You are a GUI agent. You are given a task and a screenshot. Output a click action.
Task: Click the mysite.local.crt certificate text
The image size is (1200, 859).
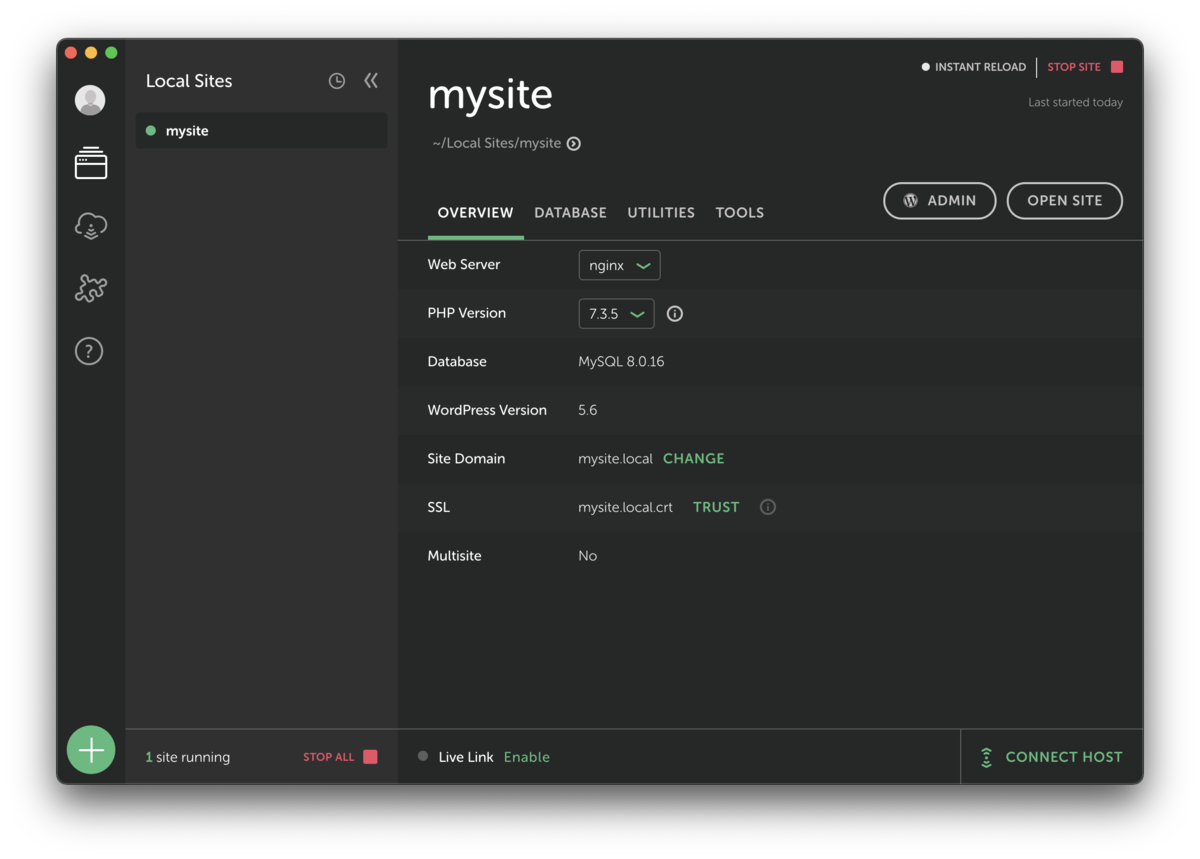(x=625, y=507)
